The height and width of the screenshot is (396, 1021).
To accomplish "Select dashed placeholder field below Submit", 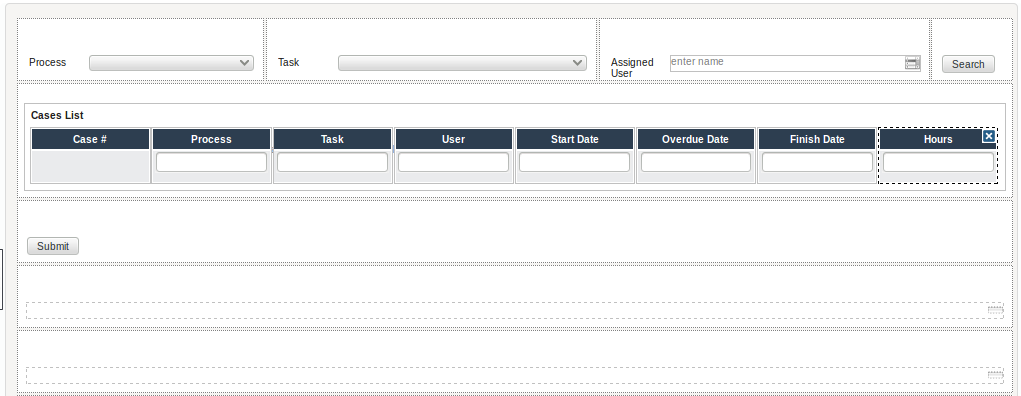I will (x=514, y=310).
